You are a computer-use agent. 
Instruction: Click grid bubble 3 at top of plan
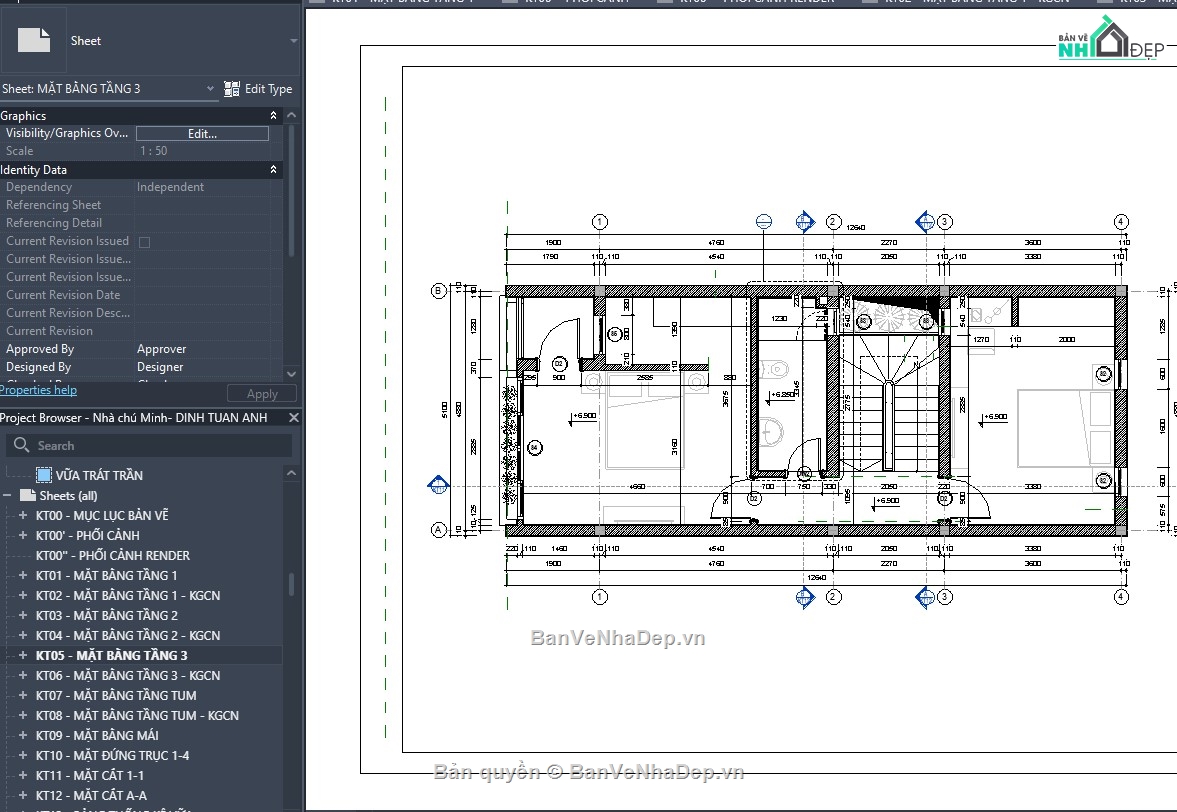click(945, 222)
